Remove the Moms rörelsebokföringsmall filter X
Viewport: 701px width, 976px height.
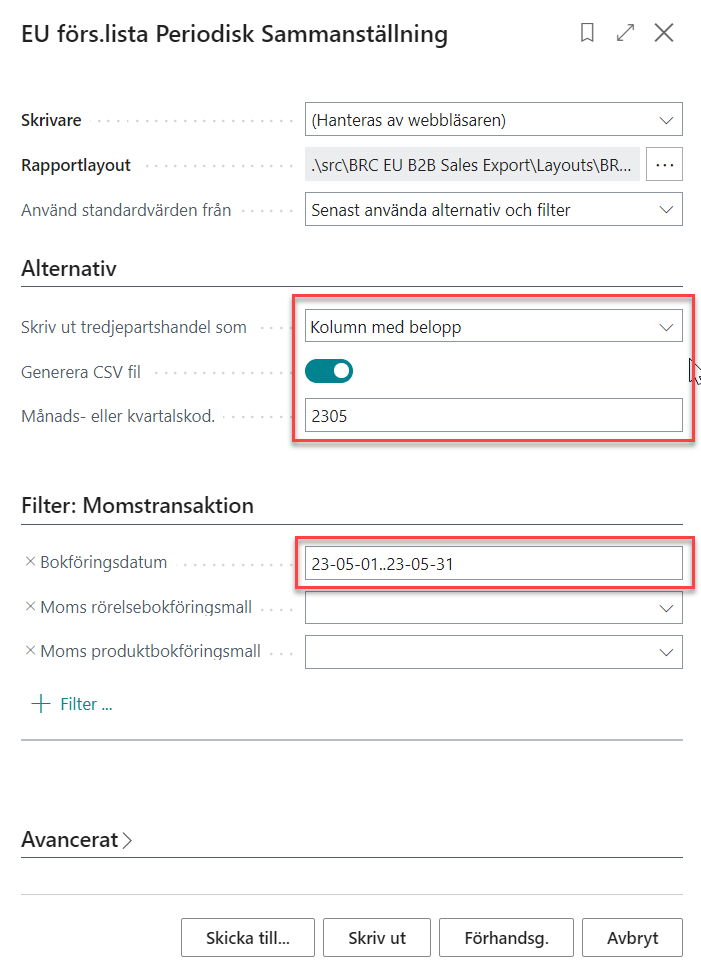tap(30, 607)
